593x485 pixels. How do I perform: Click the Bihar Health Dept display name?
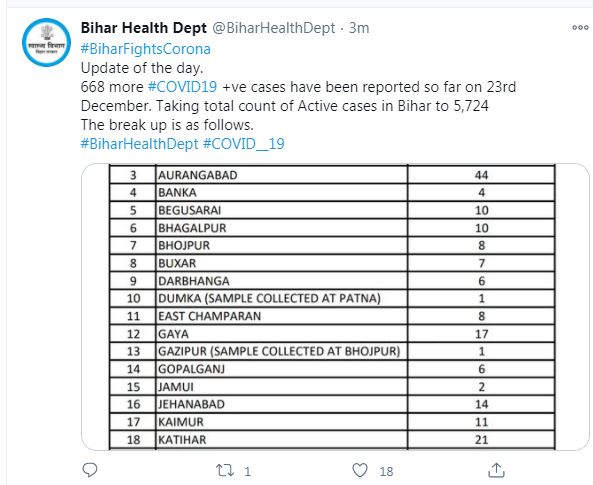click(x=144, y=28)
